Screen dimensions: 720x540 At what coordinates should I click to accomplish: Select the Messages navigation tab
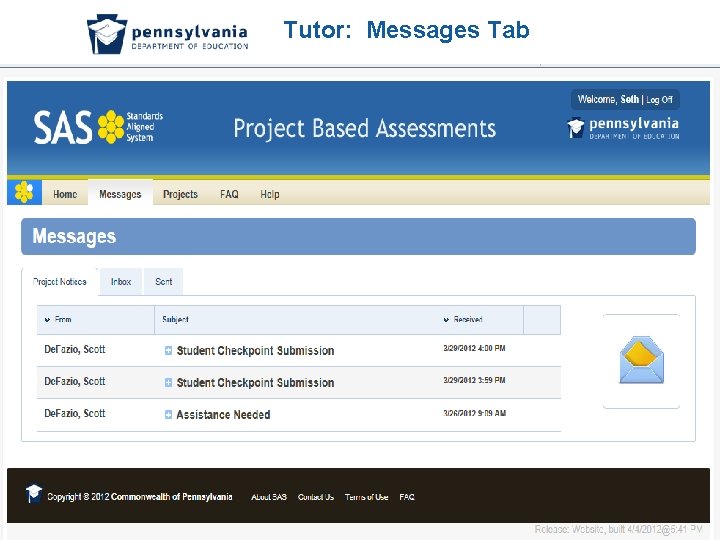coord(120,194)
